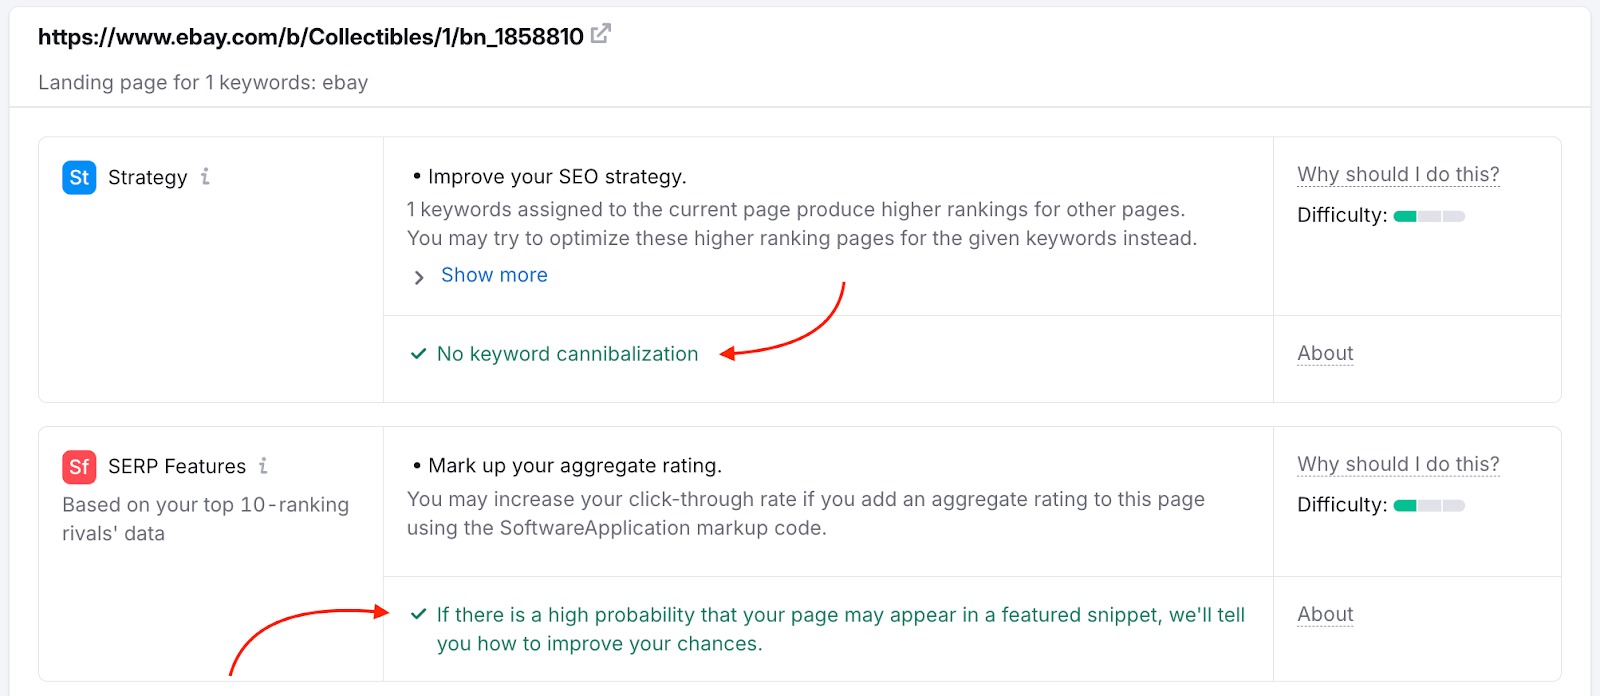The height and width of the screenshot is (696, 1600).
Task: Open Why should I do this? for Strategy
Action: [1397, 175]
